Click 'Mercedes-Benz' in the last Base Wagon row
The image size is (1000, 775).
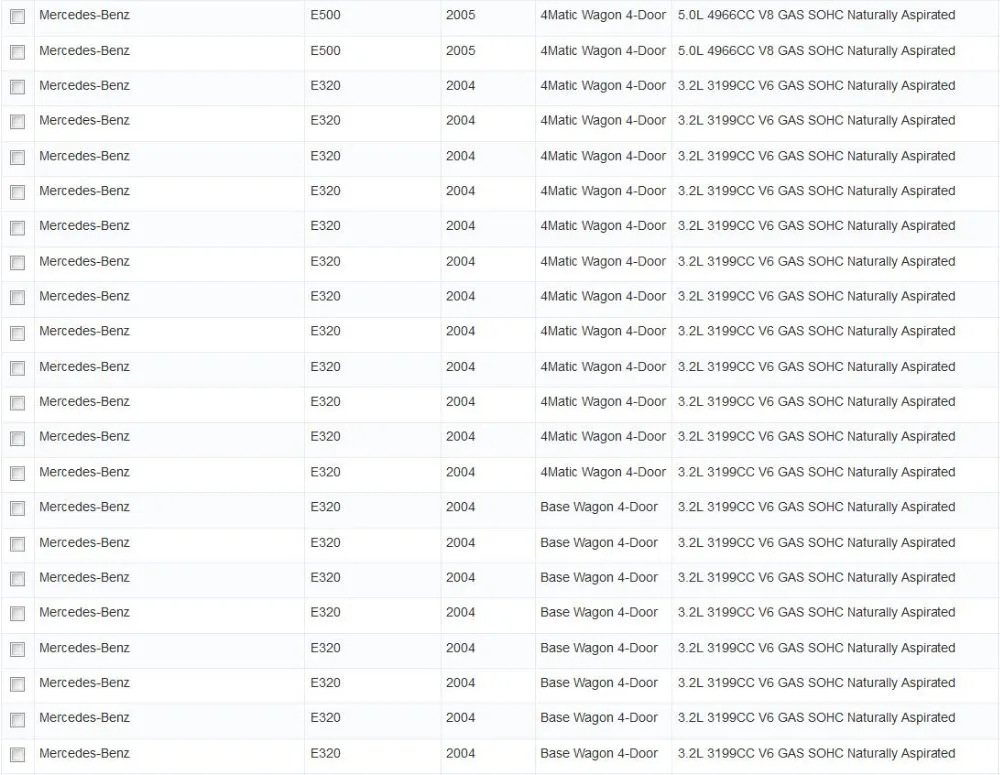[x=84, y=753]
